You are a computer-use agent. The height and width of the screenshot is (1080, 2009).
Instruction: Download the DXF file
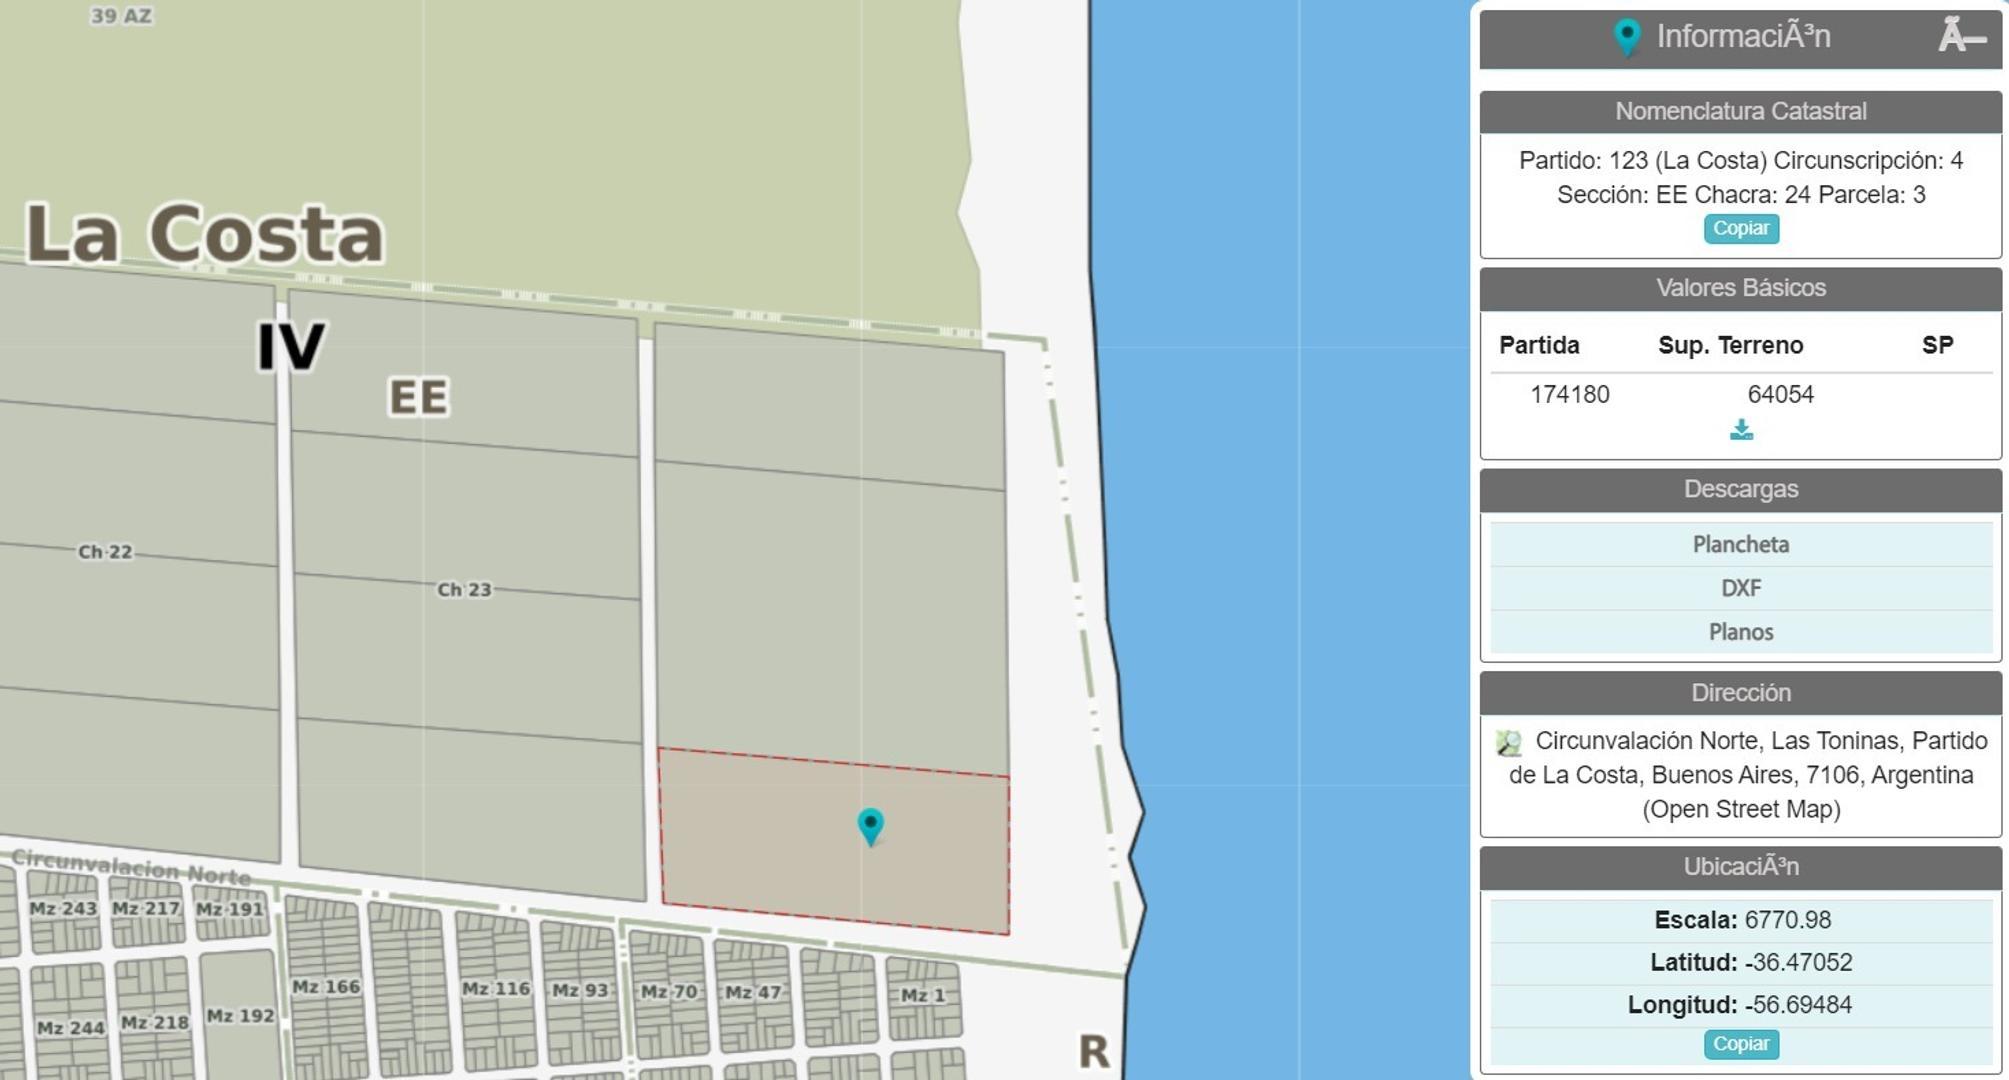point(1740,588)
